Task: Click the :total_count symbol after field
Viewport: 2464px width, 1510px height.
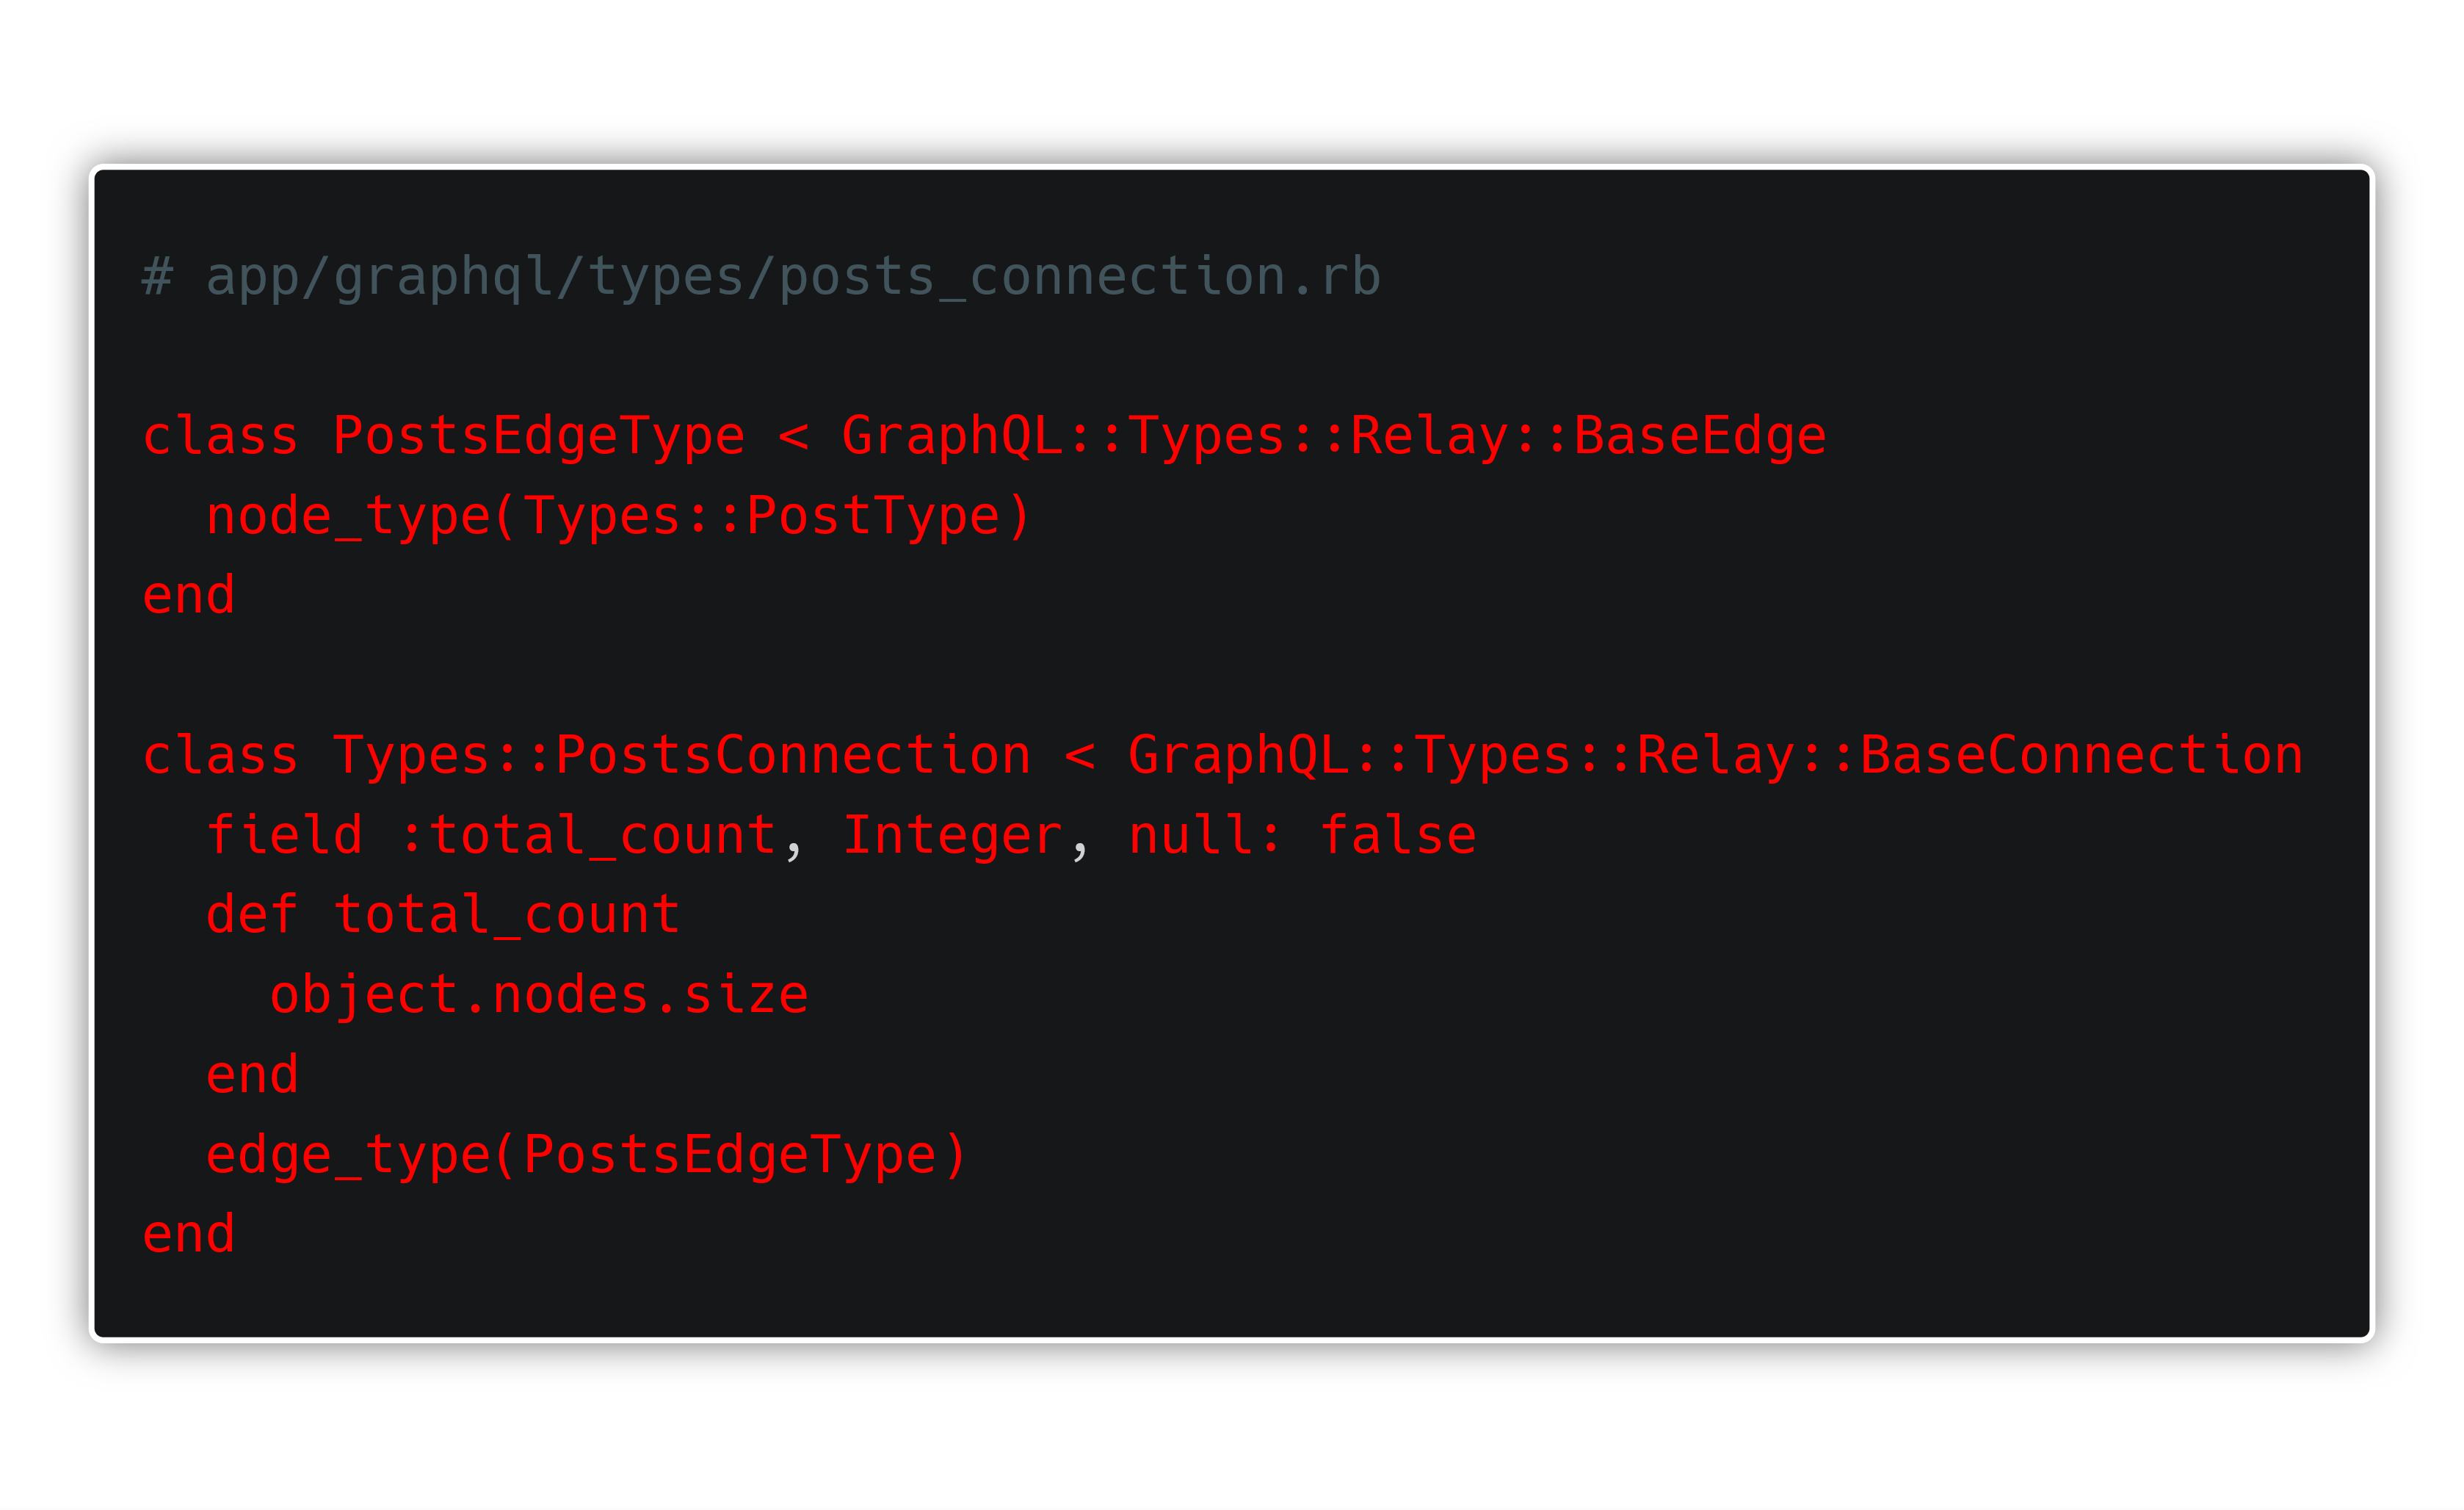Action: 588,836
